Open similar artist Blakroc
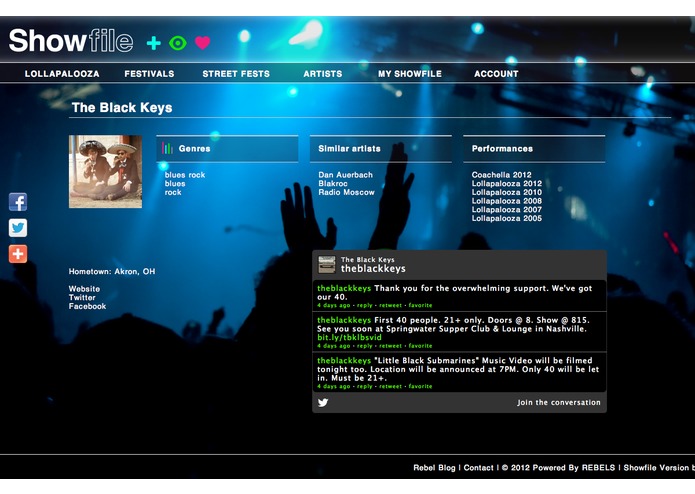The height and width of the screenshot is (494, 695). pos(333,183)
